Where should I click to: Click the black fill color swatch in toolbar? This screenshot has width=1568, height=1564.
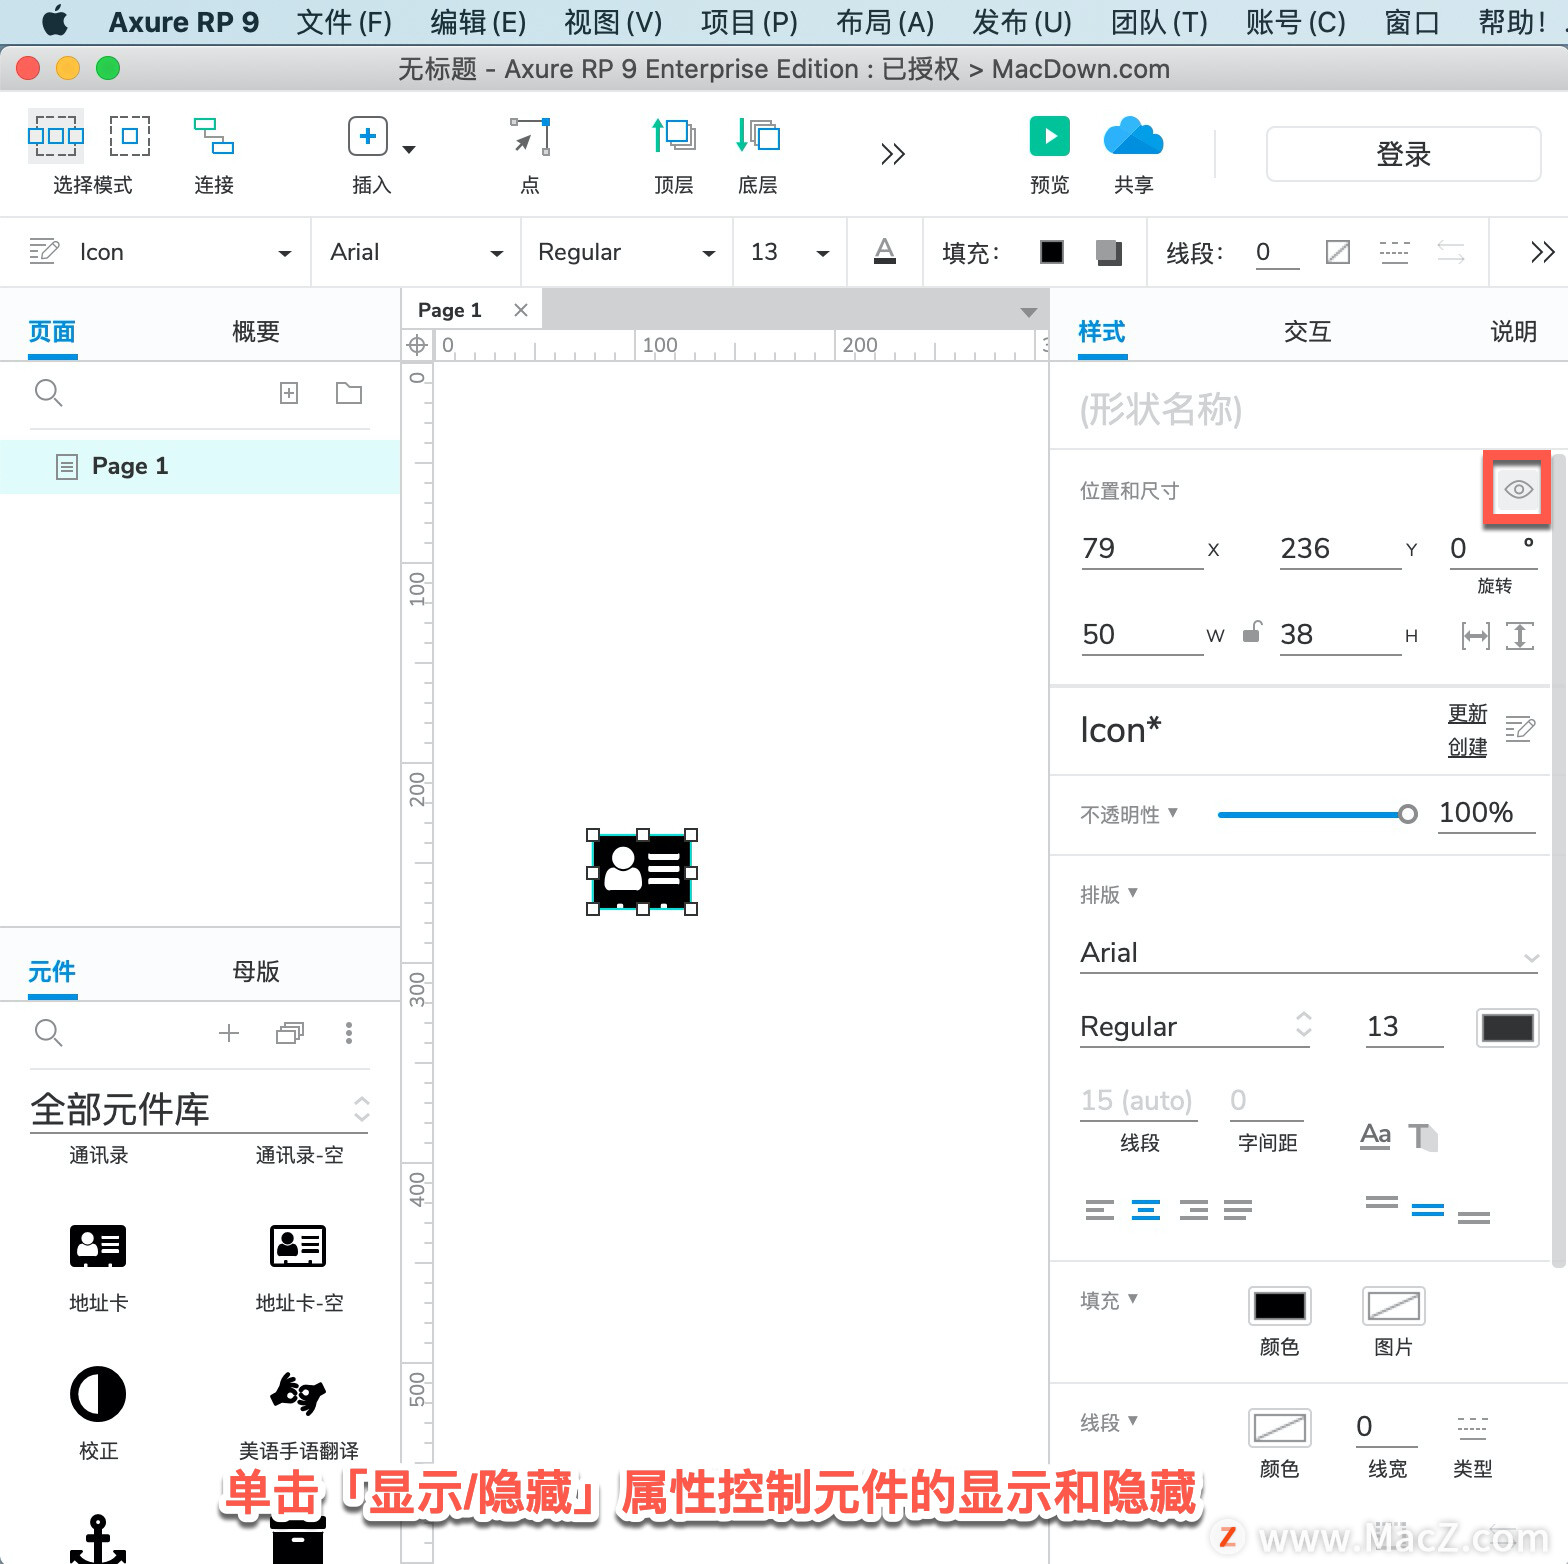tap(1052, 252)
